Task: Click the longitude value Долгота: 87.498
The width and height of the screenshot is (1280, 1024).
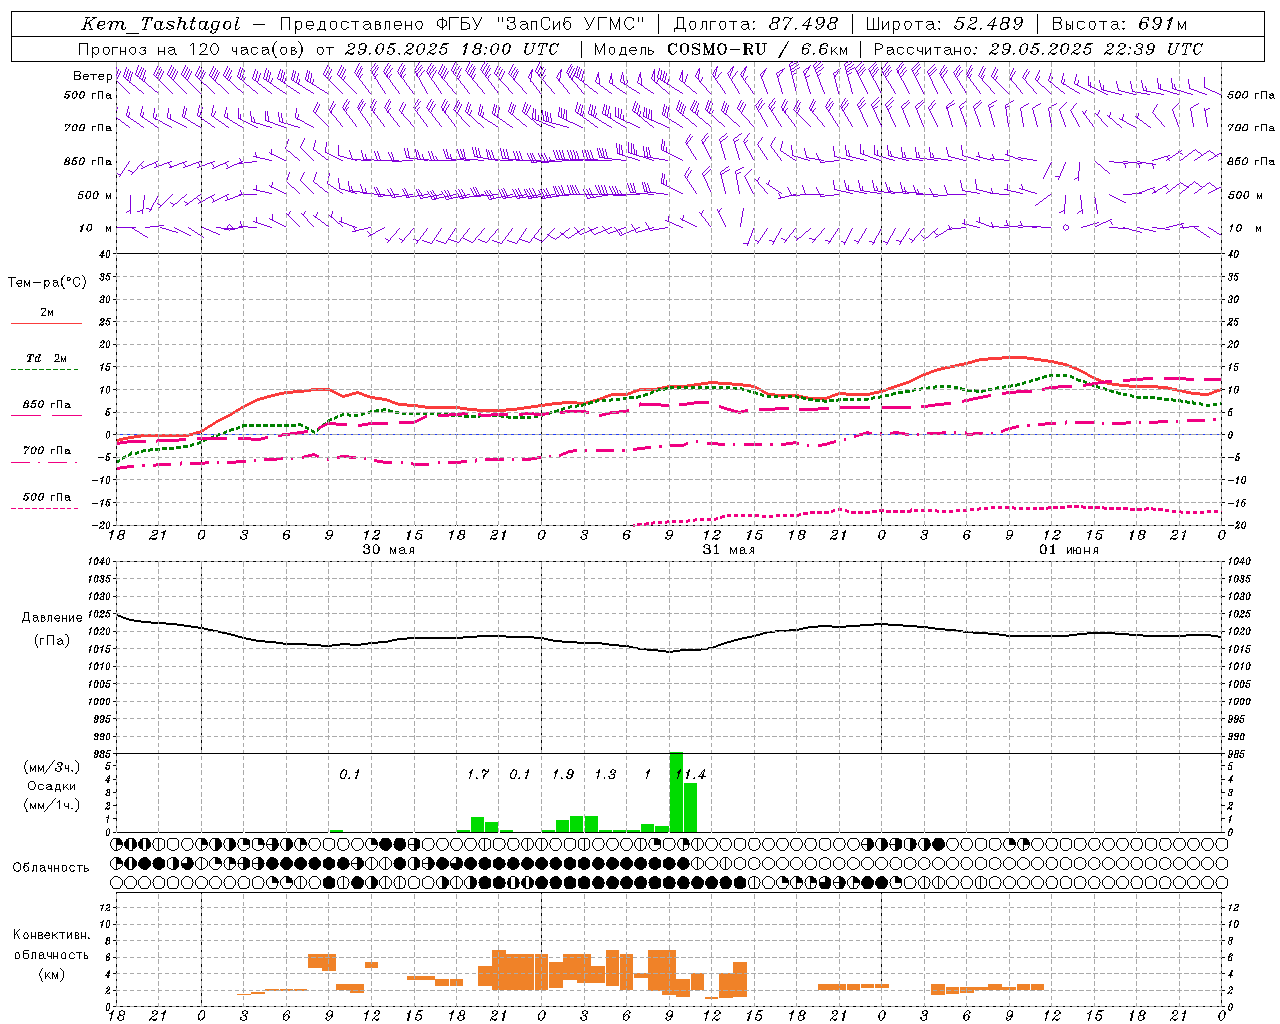Action: tap(755, 24)
